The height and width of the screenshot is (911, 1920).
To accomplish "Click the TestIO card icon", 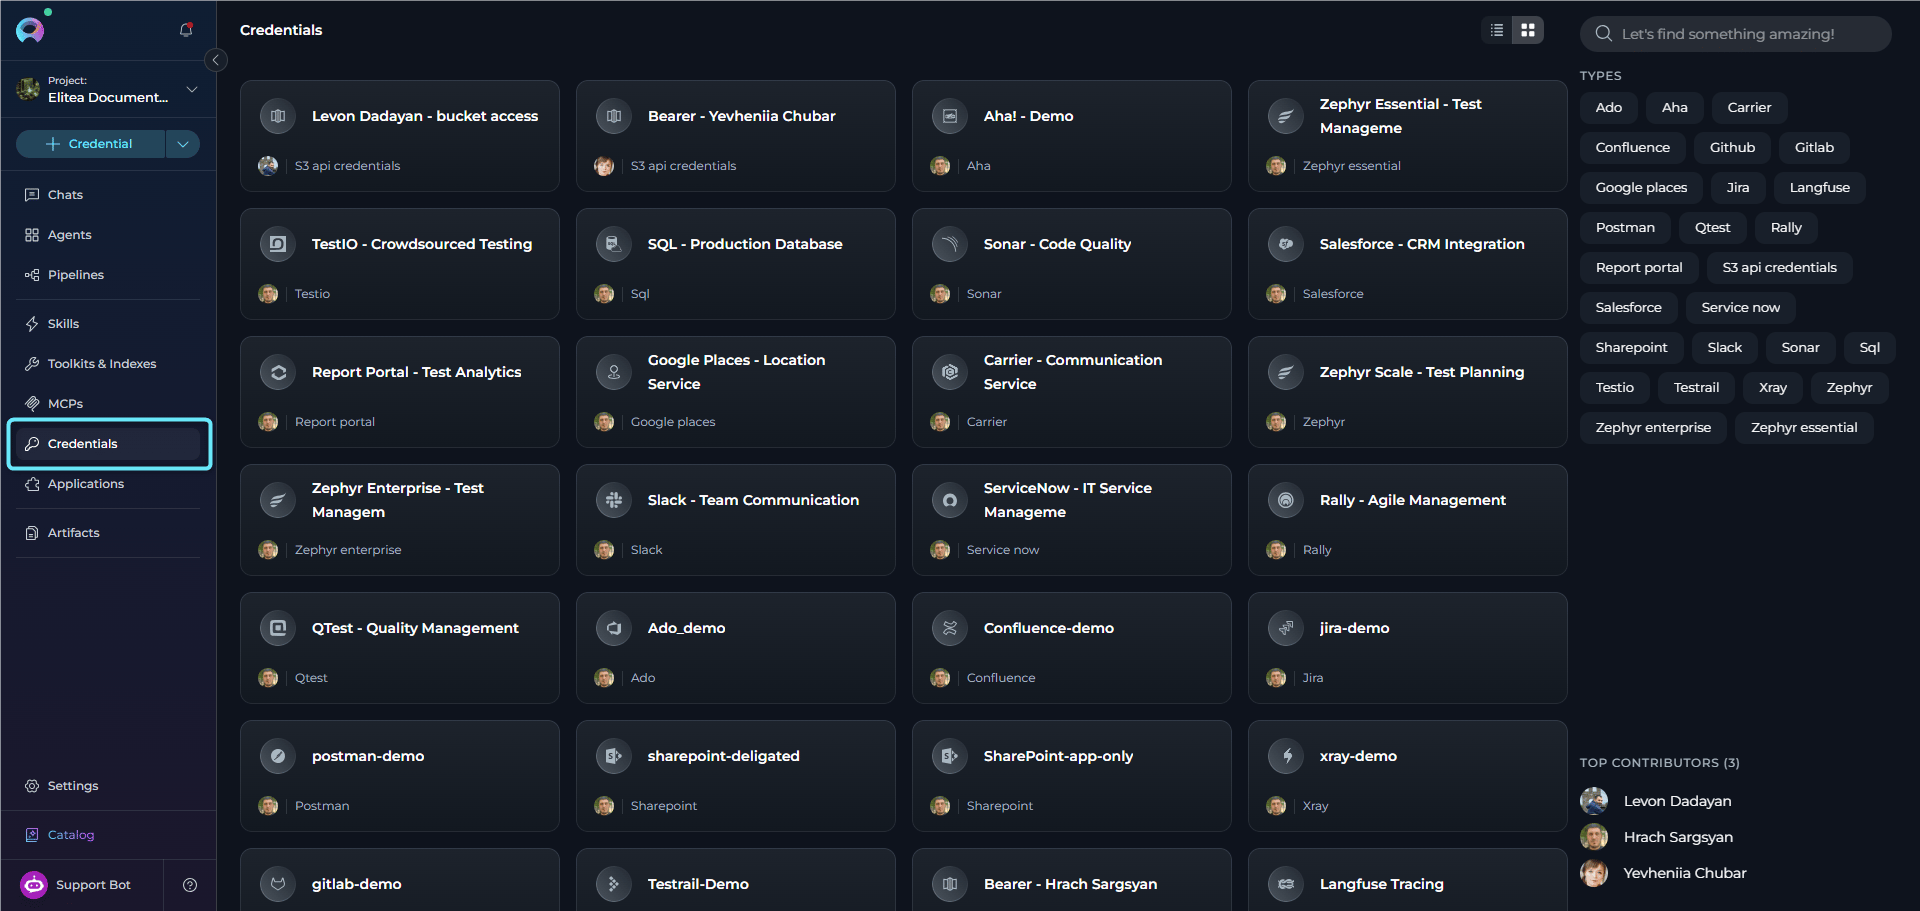I will click(278, 245).
